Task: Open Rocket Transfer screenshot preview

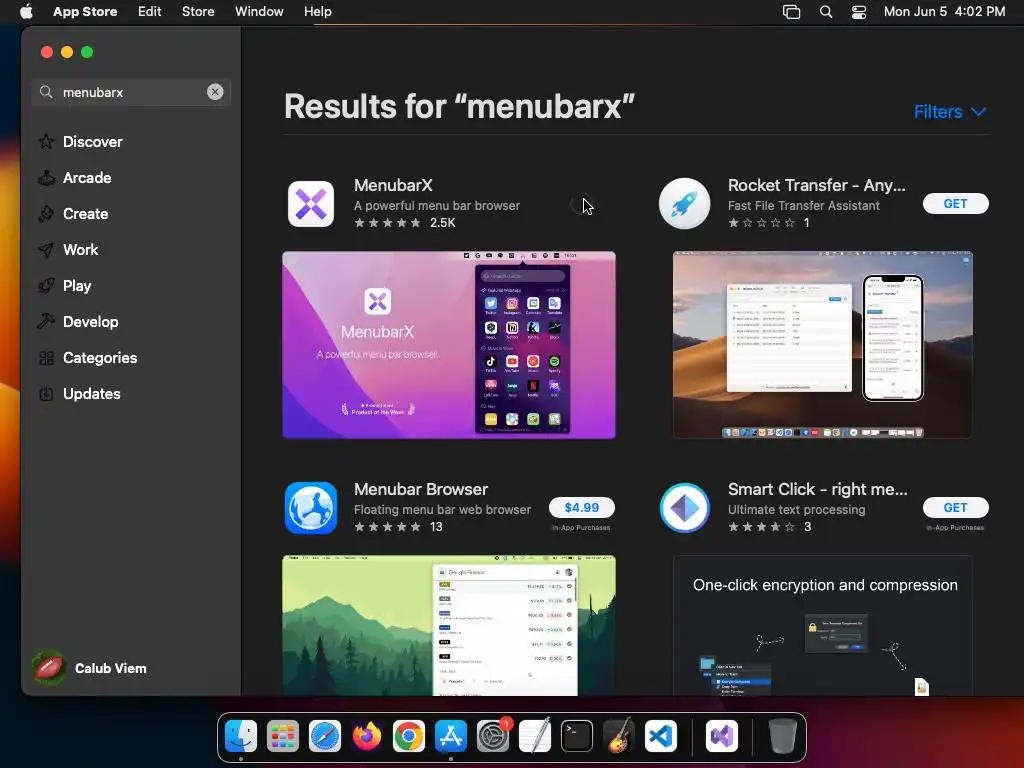Action: pos(822,345)
